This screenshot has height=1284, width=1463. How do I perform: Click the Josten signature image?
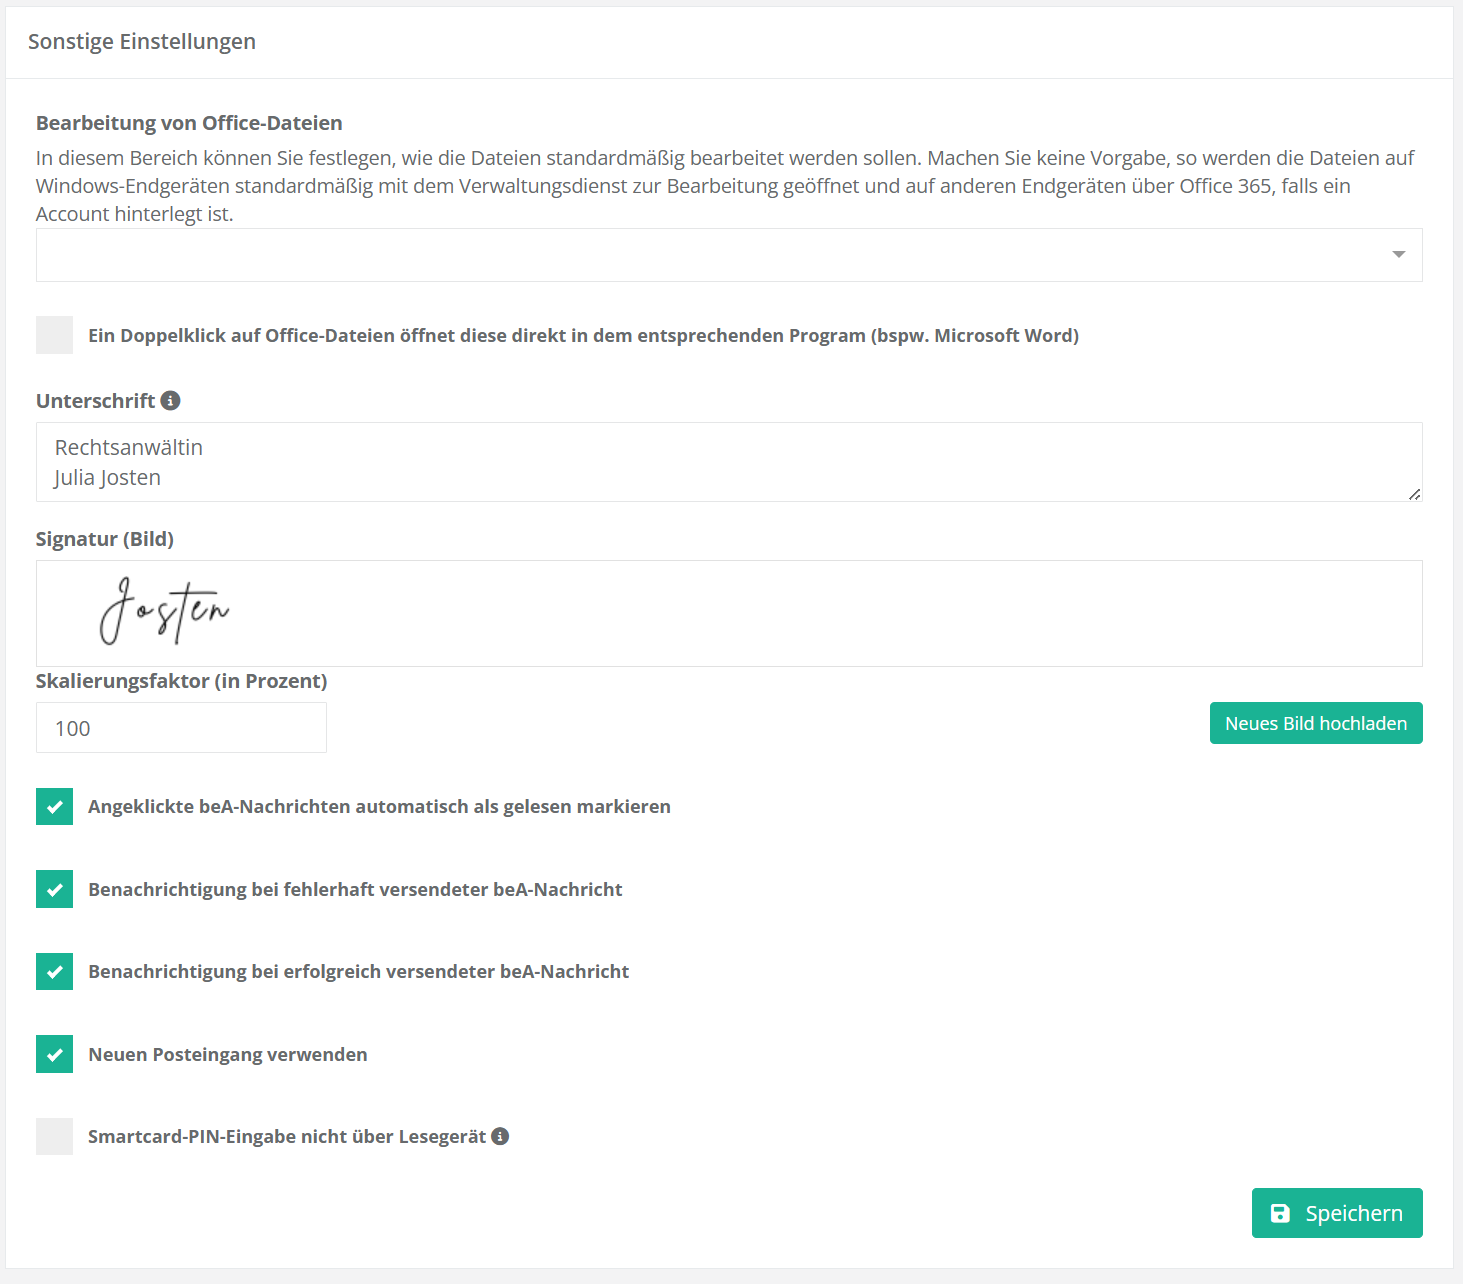click(x=164, y=610)
